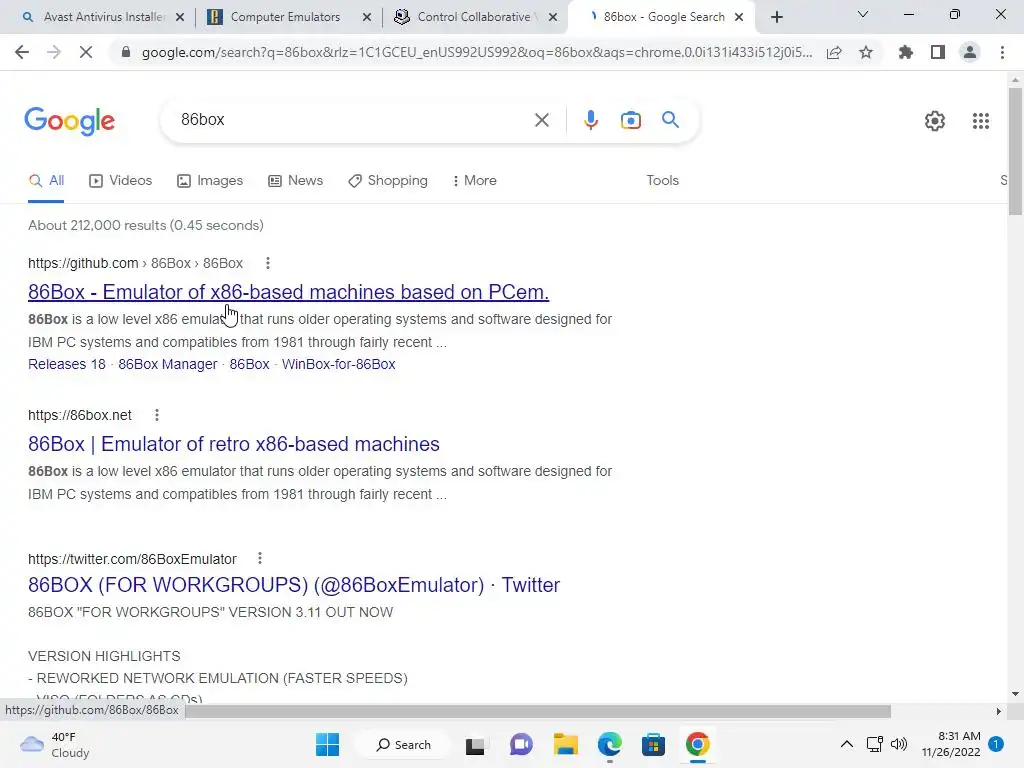Open 86Box Emulator of x86-based machines GitHub link
This screenshot has height=768, width=1024.
point(289,292)
